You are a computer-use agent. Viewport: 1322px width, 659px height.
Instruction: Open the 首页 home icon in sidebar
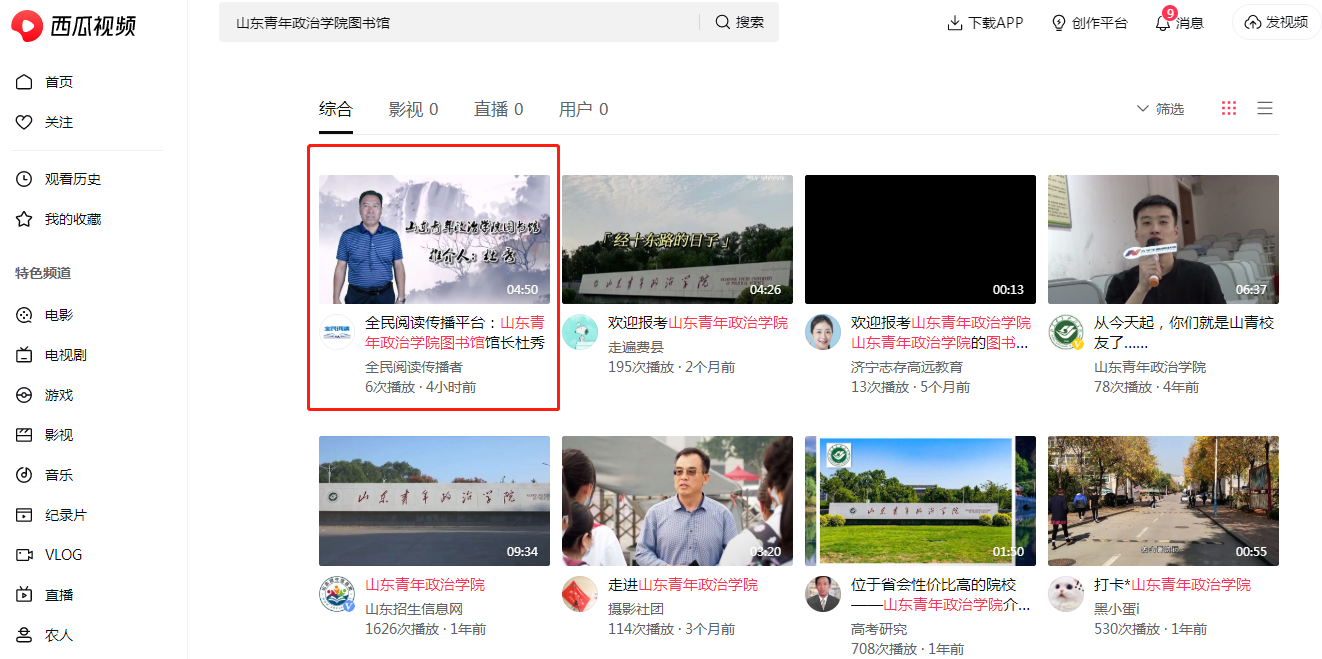coord(24,82)
